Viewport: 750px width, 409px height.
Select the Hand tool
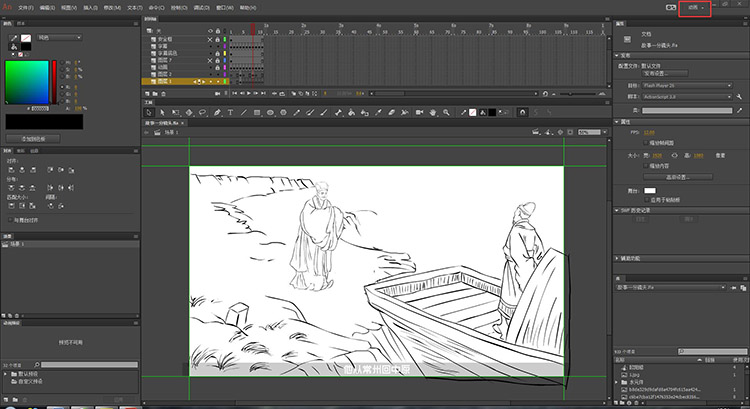tap(433, 112)
